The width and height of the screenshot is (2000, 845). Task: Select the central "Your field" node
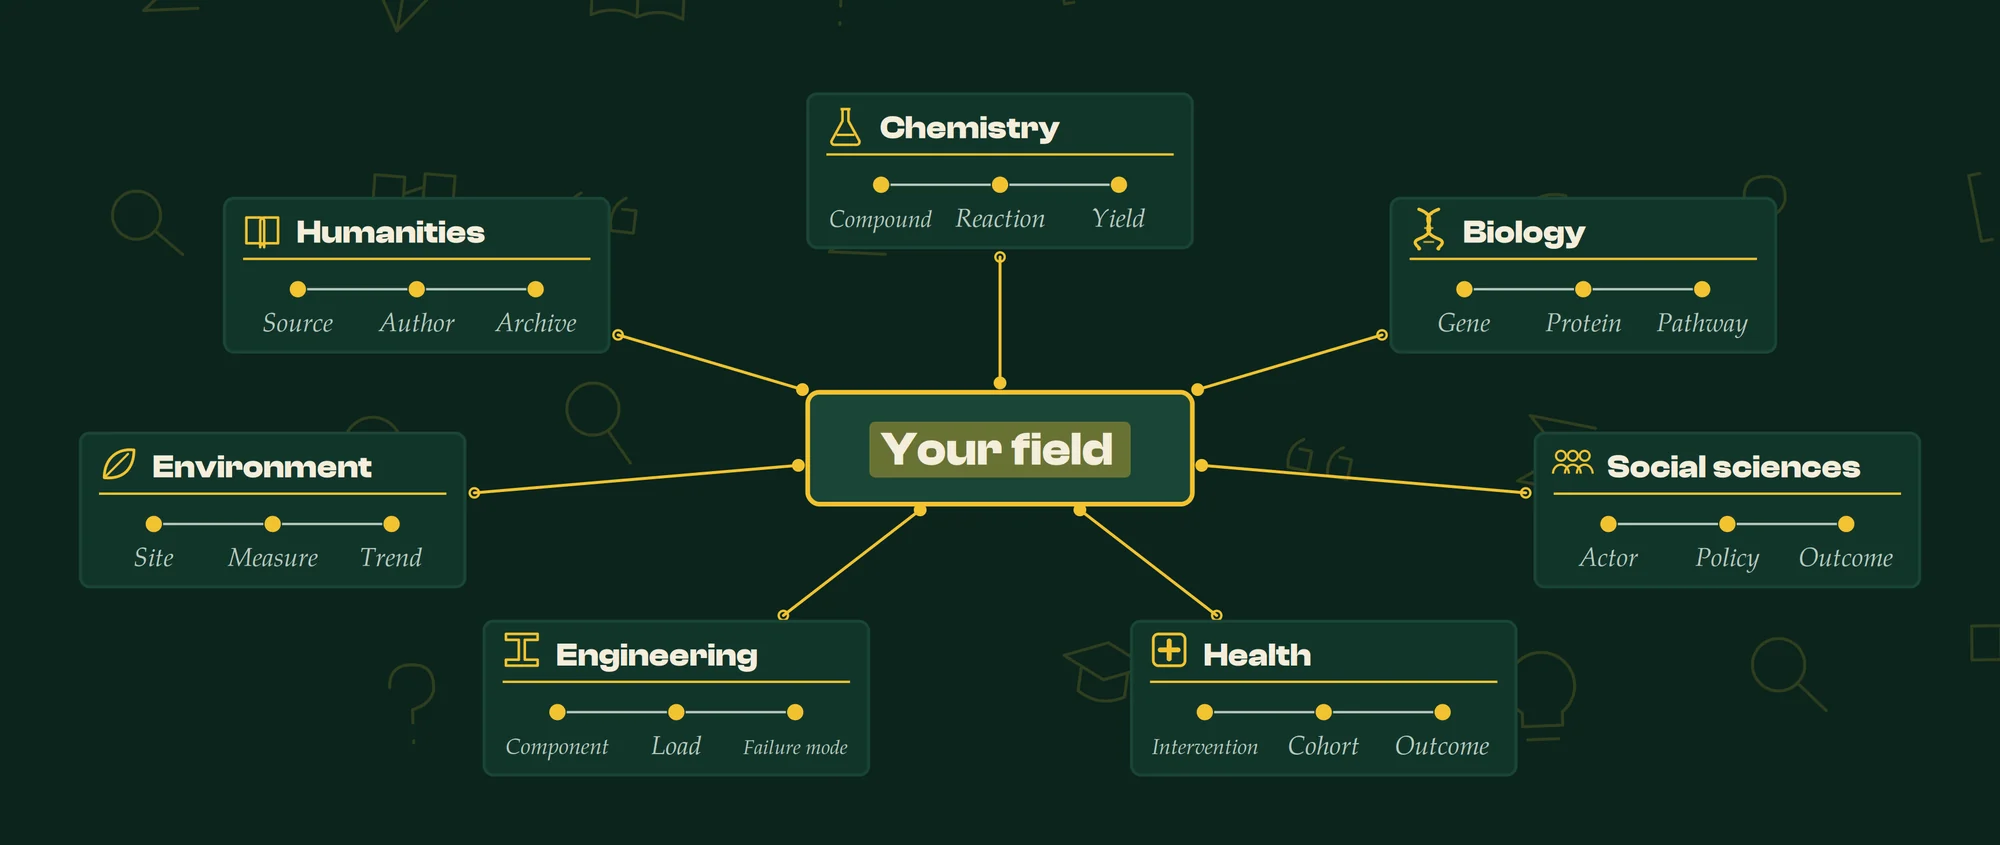click(x=1000, y=448)
